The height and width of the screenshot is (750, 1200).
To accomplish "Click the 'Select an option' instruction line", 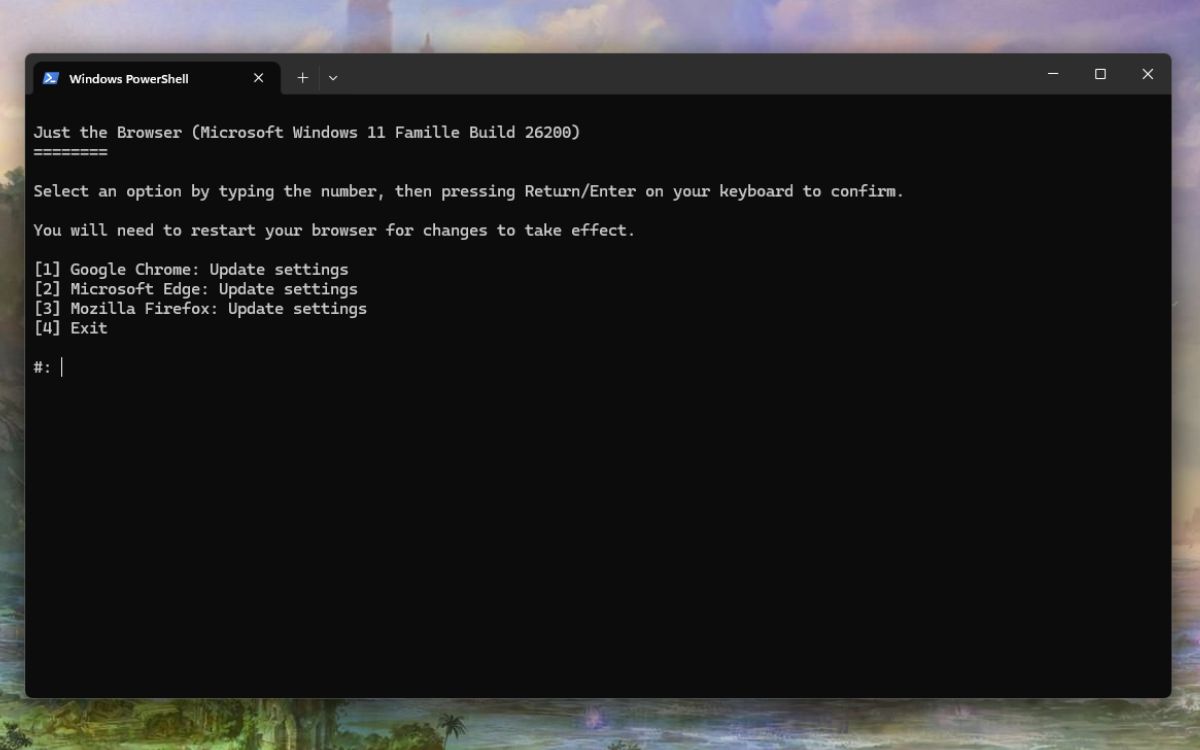I will [468, 190].
